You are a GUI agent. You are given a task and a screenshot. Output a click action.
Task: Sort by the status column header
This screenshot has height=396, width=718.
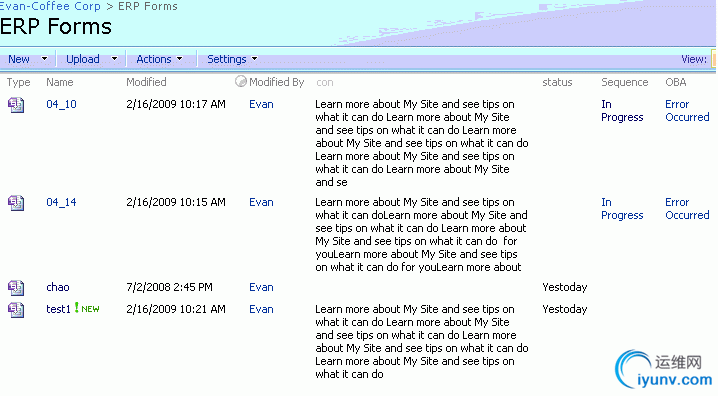click(x=557, y=82)
